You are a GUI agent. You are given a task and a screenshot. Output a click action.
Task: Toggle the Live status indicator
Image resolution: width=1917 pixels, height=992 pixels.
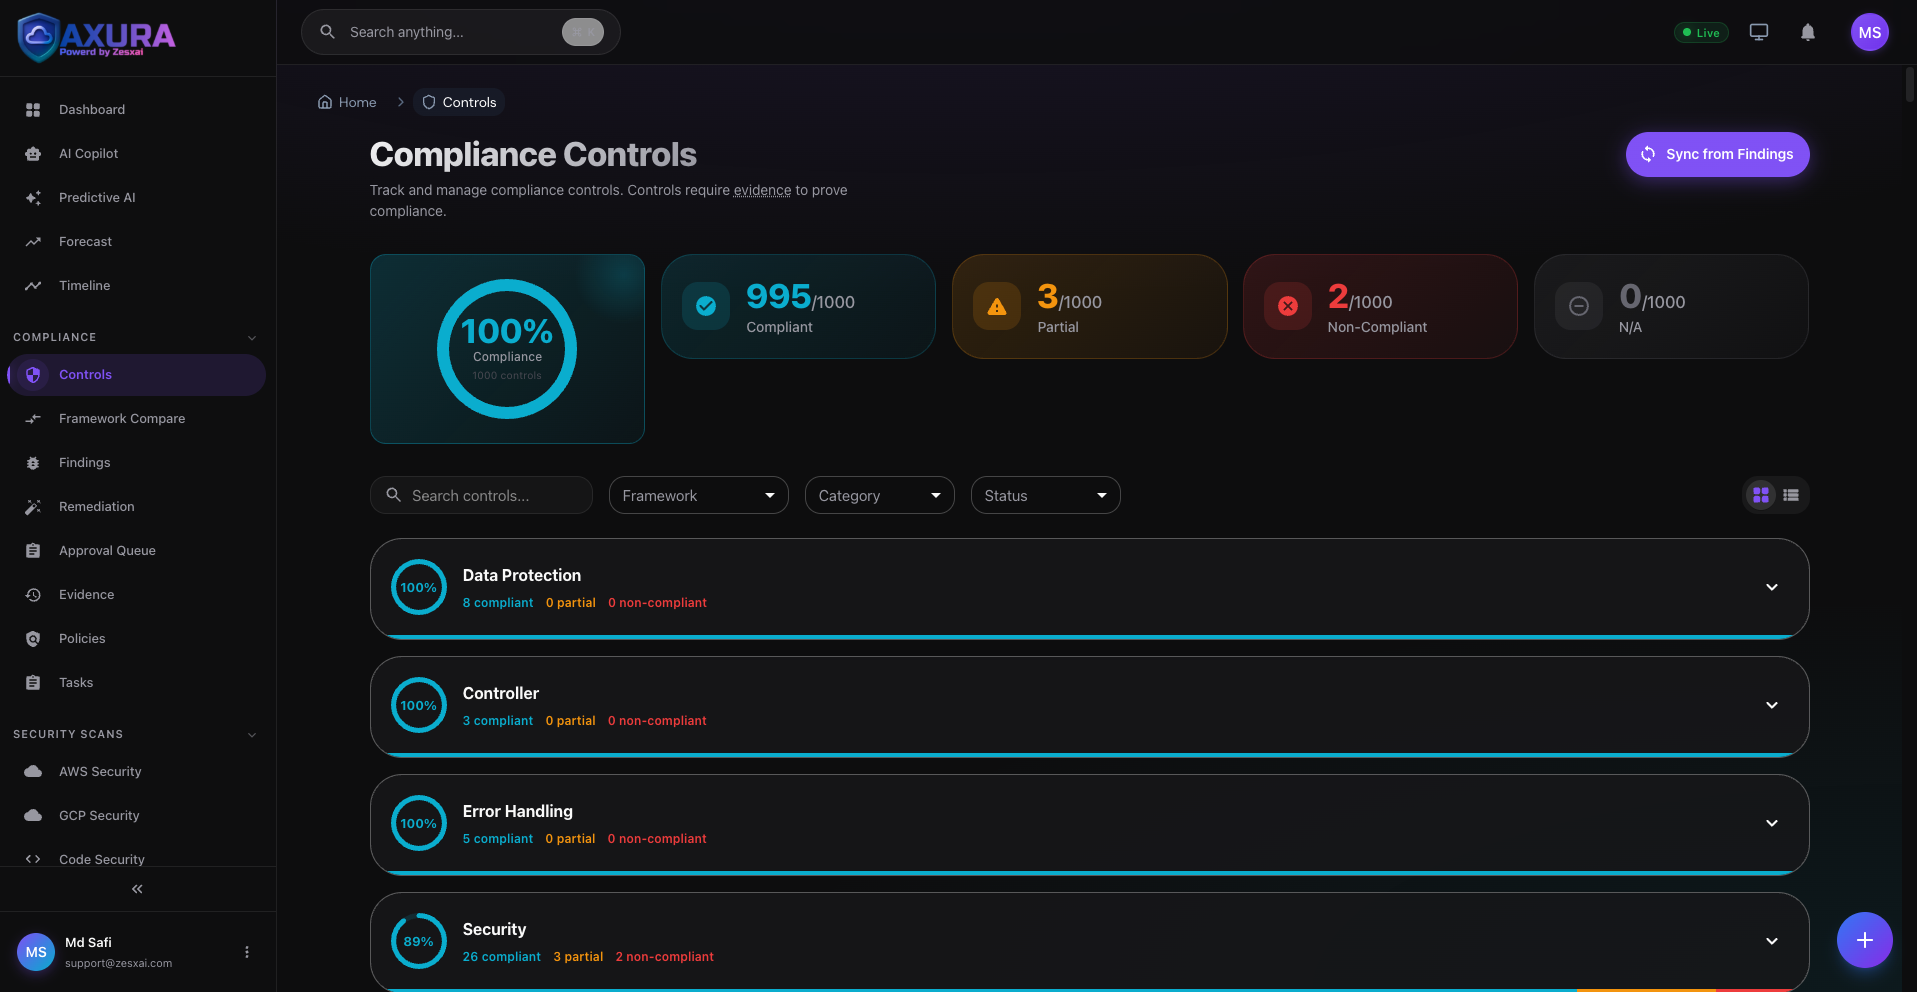[x=1701, y=32]
